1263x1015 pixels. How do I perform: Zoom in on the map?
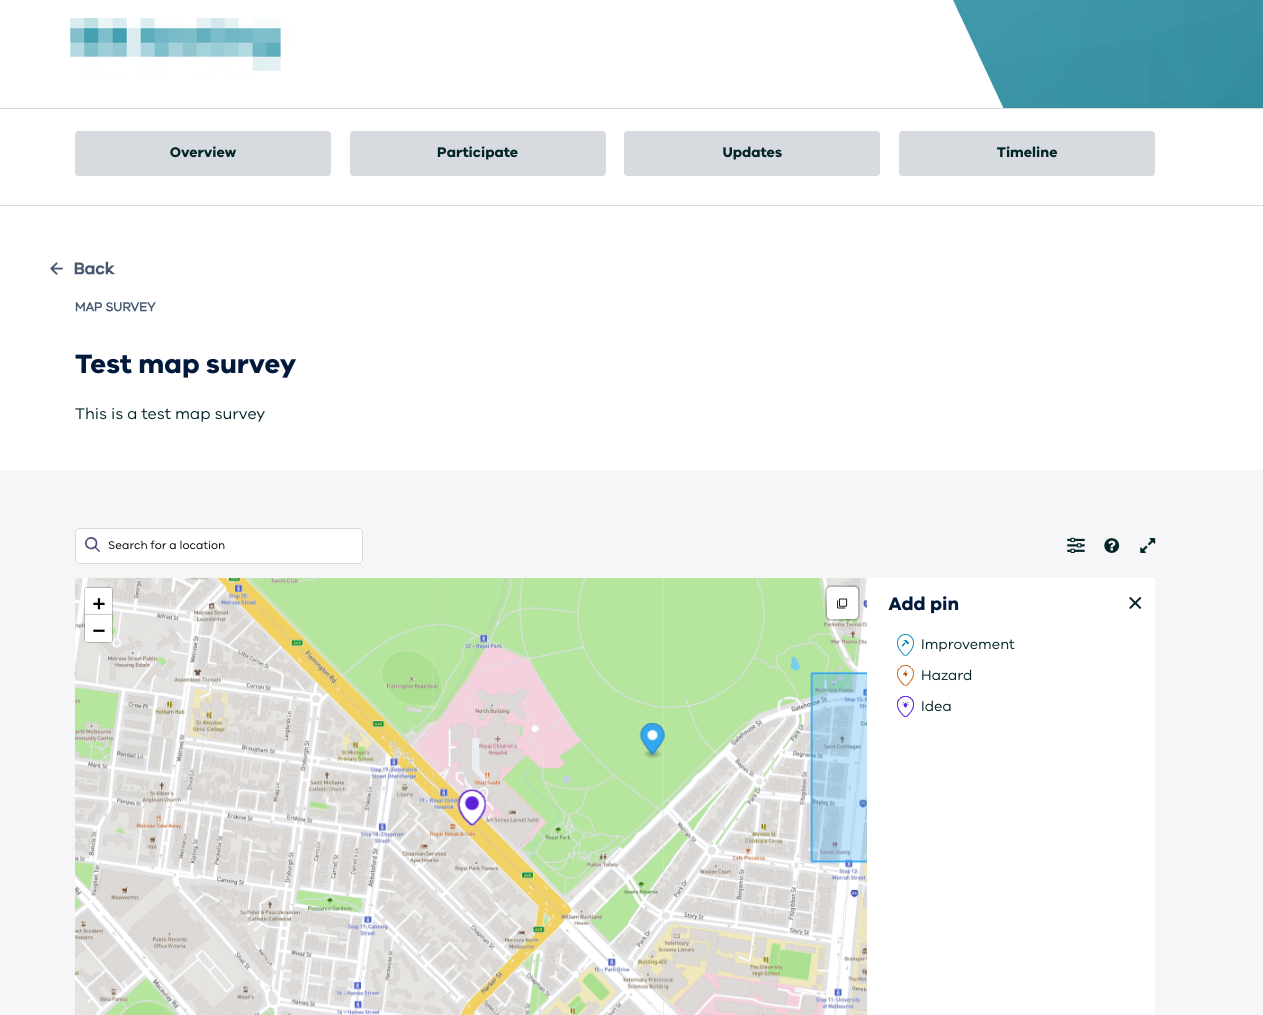[x=99, y=603]
